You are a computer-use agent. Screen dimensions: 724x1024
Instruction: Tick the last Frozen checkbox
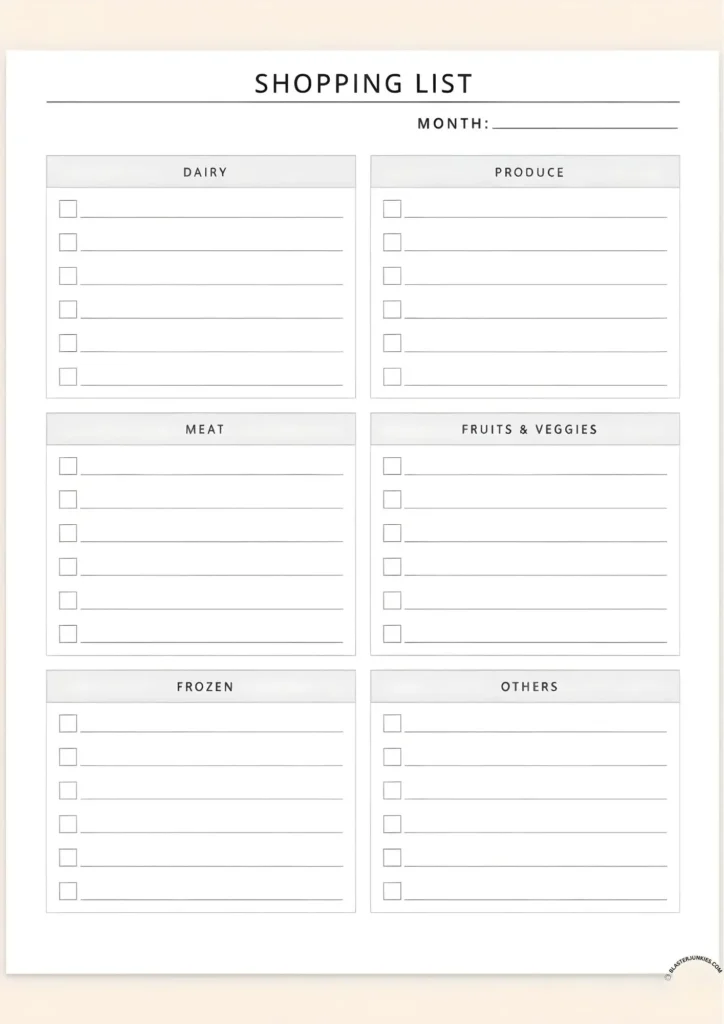click(68, 891)
